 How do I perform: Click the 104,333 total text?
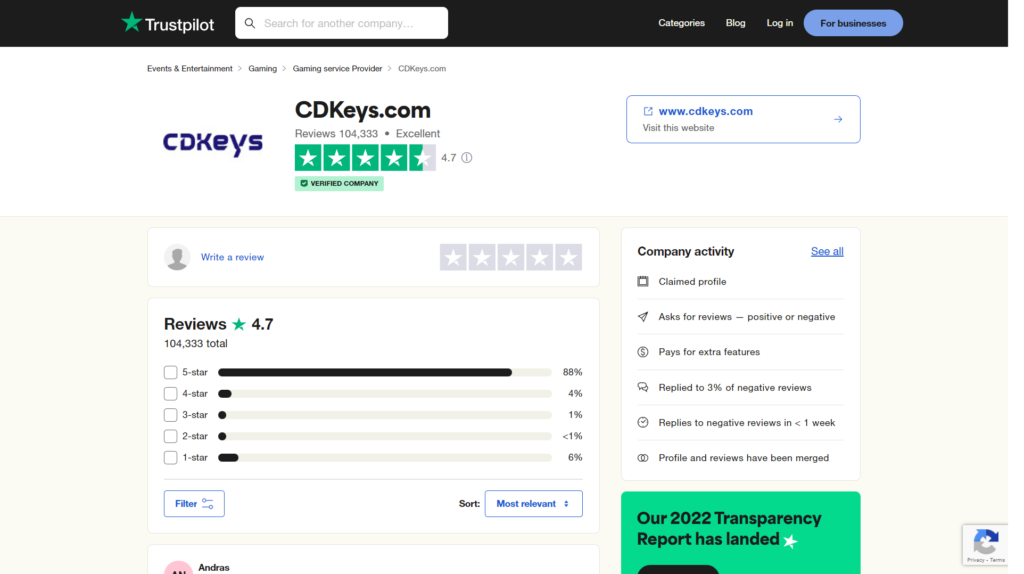(x=196, y=343)
